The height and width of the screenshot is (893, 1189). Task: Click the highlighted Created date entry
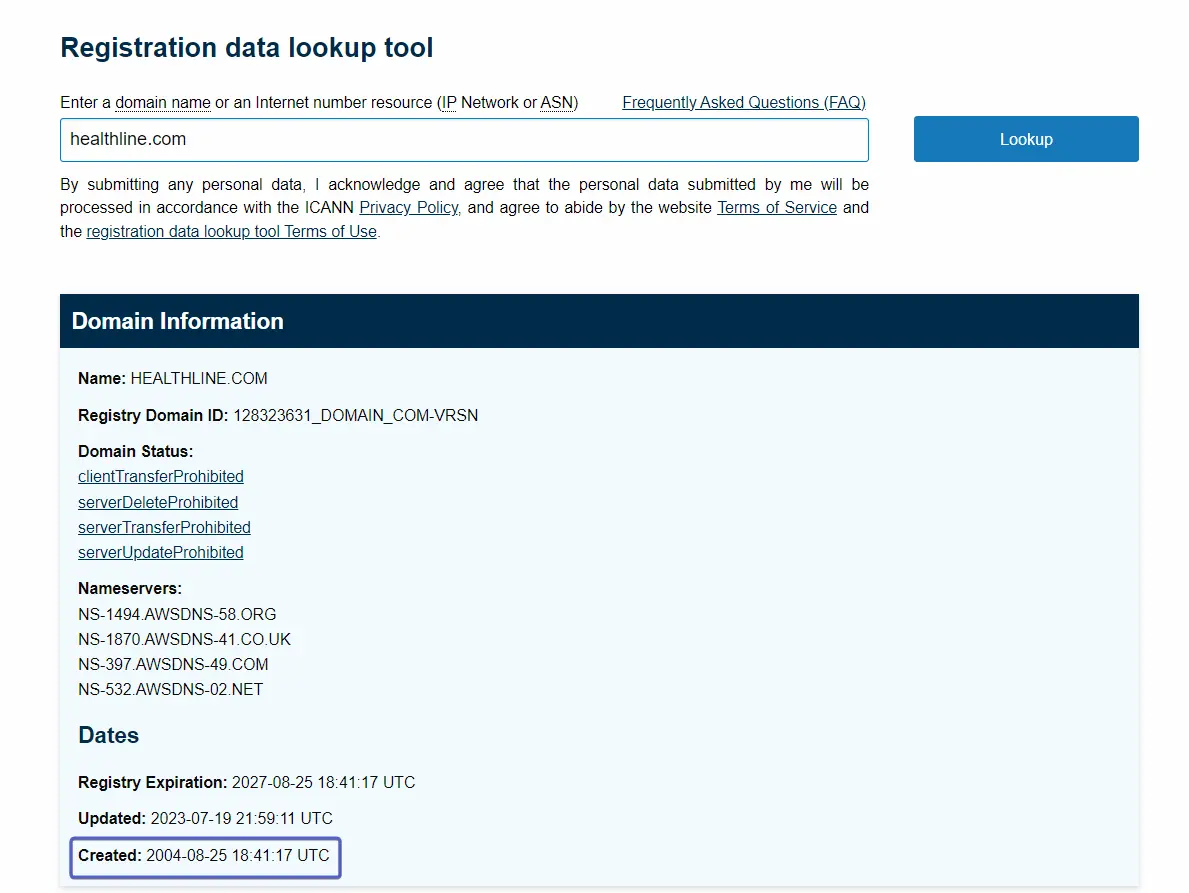coord(204,855)
